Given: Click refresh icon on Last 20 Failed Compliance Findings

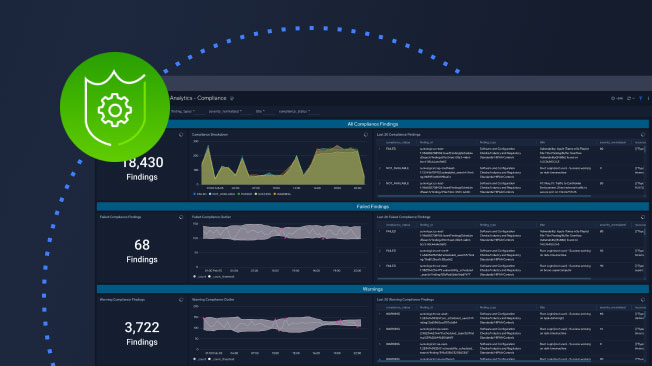Looking at the screenshot, I should click(x=643, y=217).
